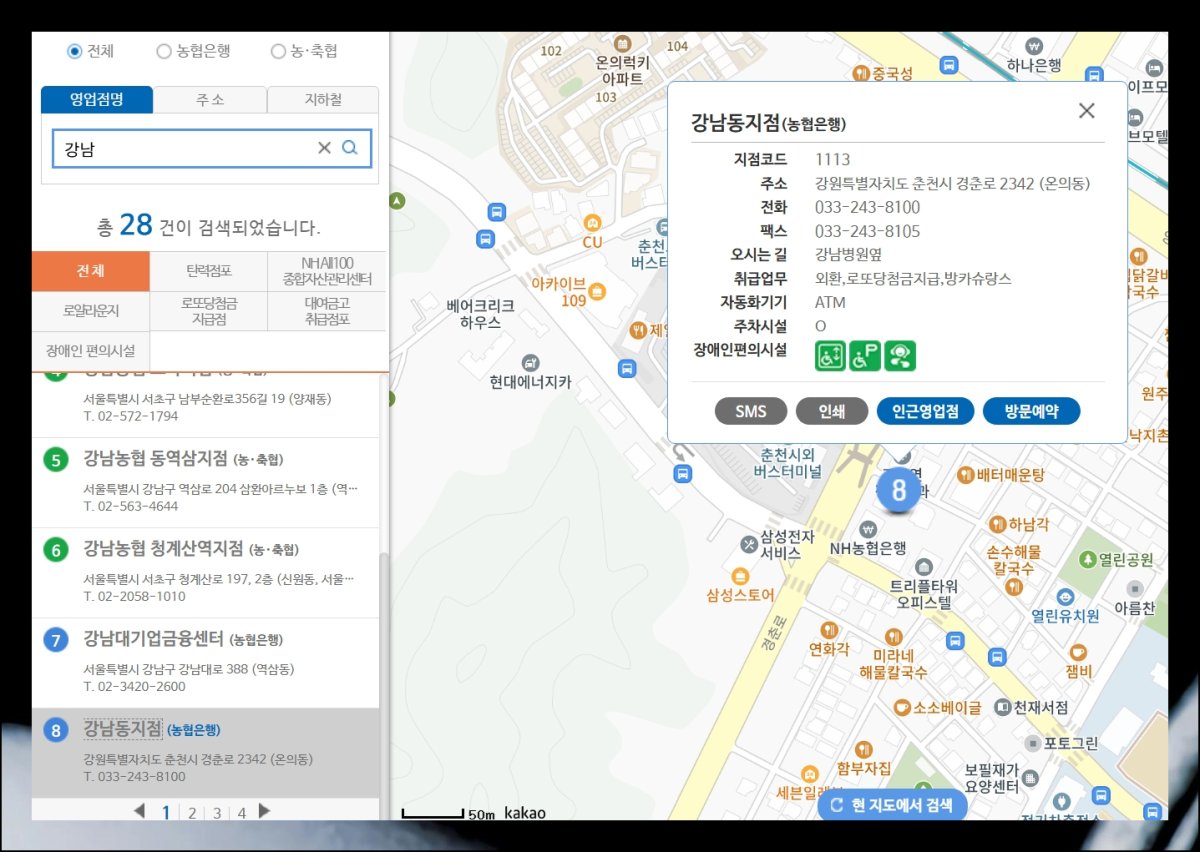The image size is (1200, 852).
Task: Go to next results page arrow
Action: pos(264,811)
